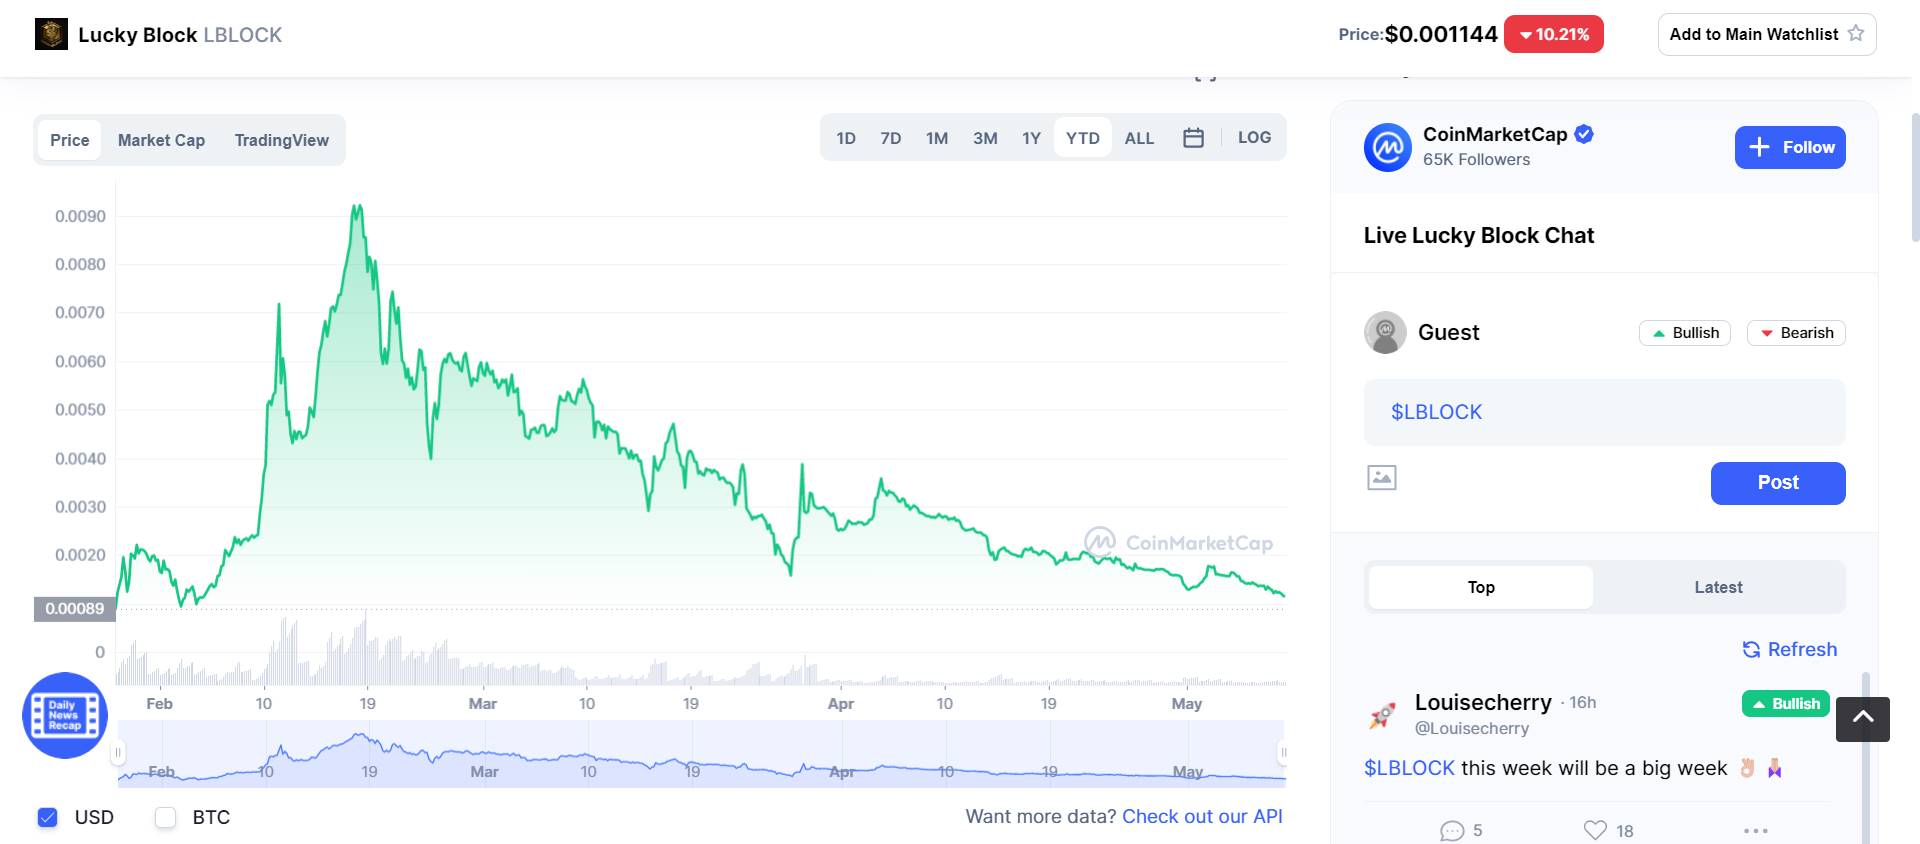Click the Guest profile avatar
The width and height of the screenshot is (1920, 844).
(1385, 332)
